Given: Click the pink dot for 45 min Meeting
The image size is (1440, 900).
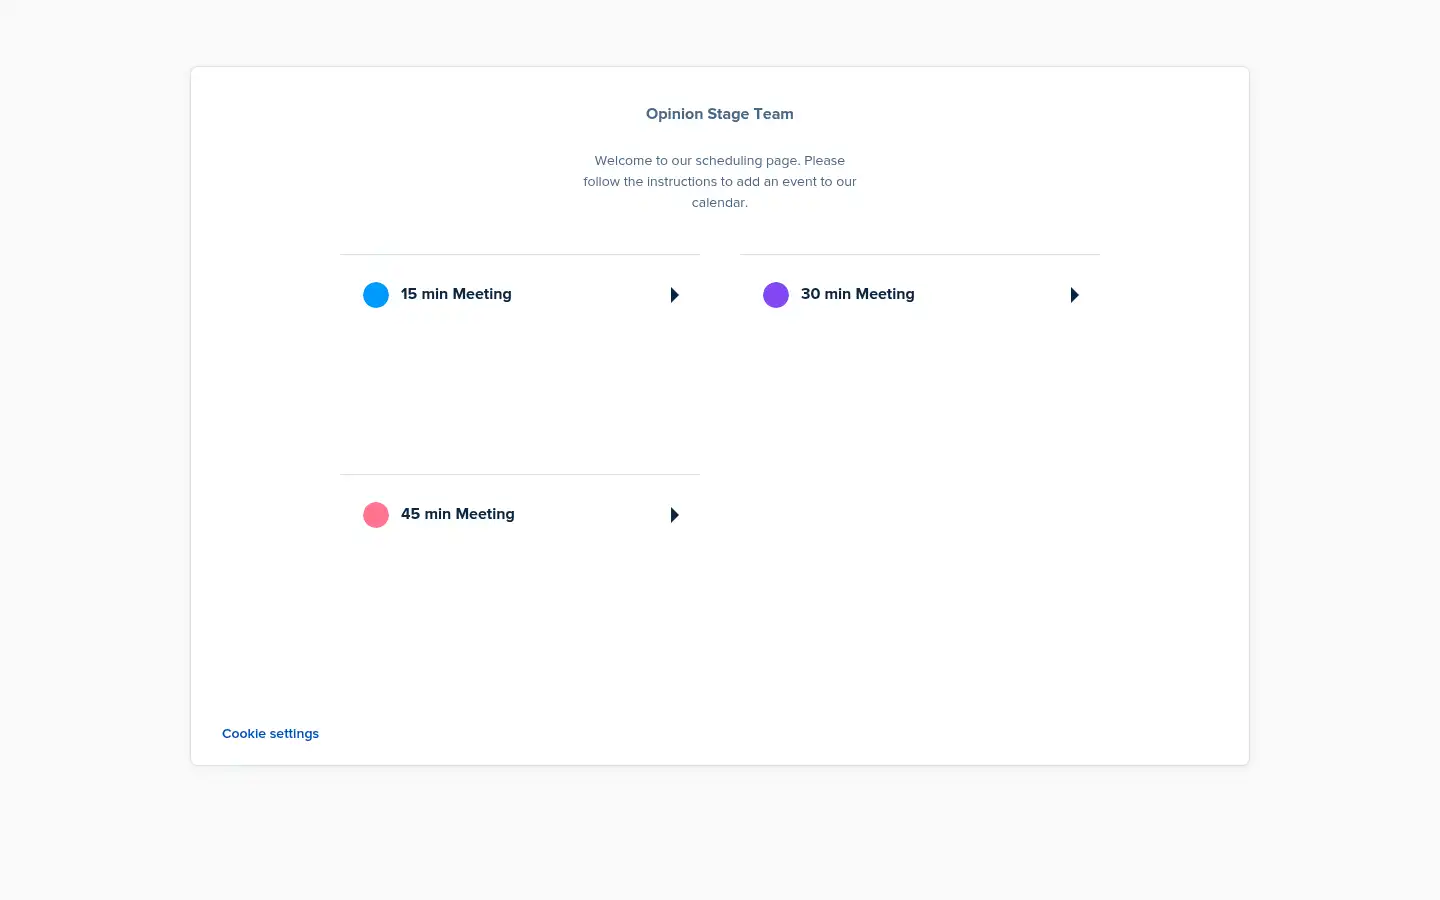Looking at the screenshot, I should click(x=376, y=515).
